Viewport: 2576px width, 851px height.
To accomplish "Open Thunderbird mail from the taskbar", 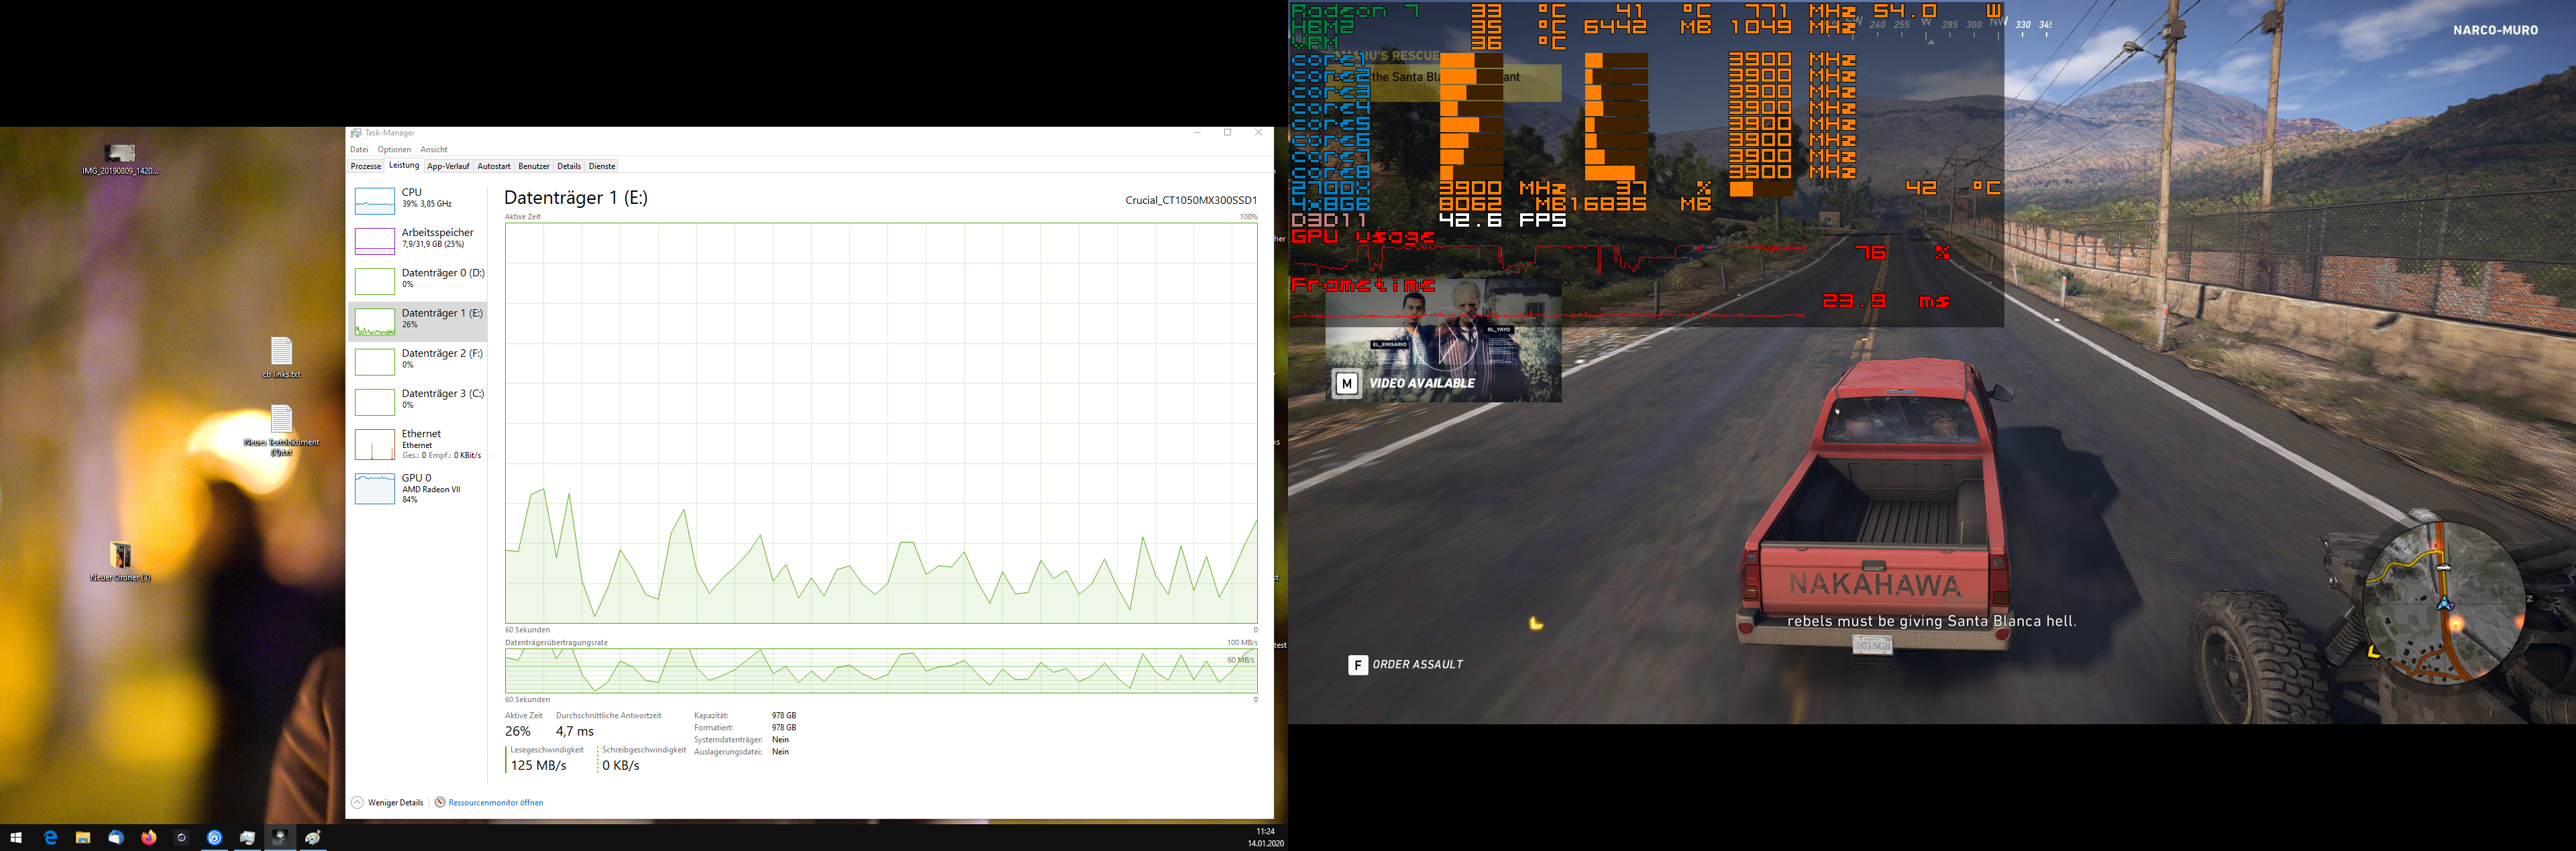I will pos(116,838).
